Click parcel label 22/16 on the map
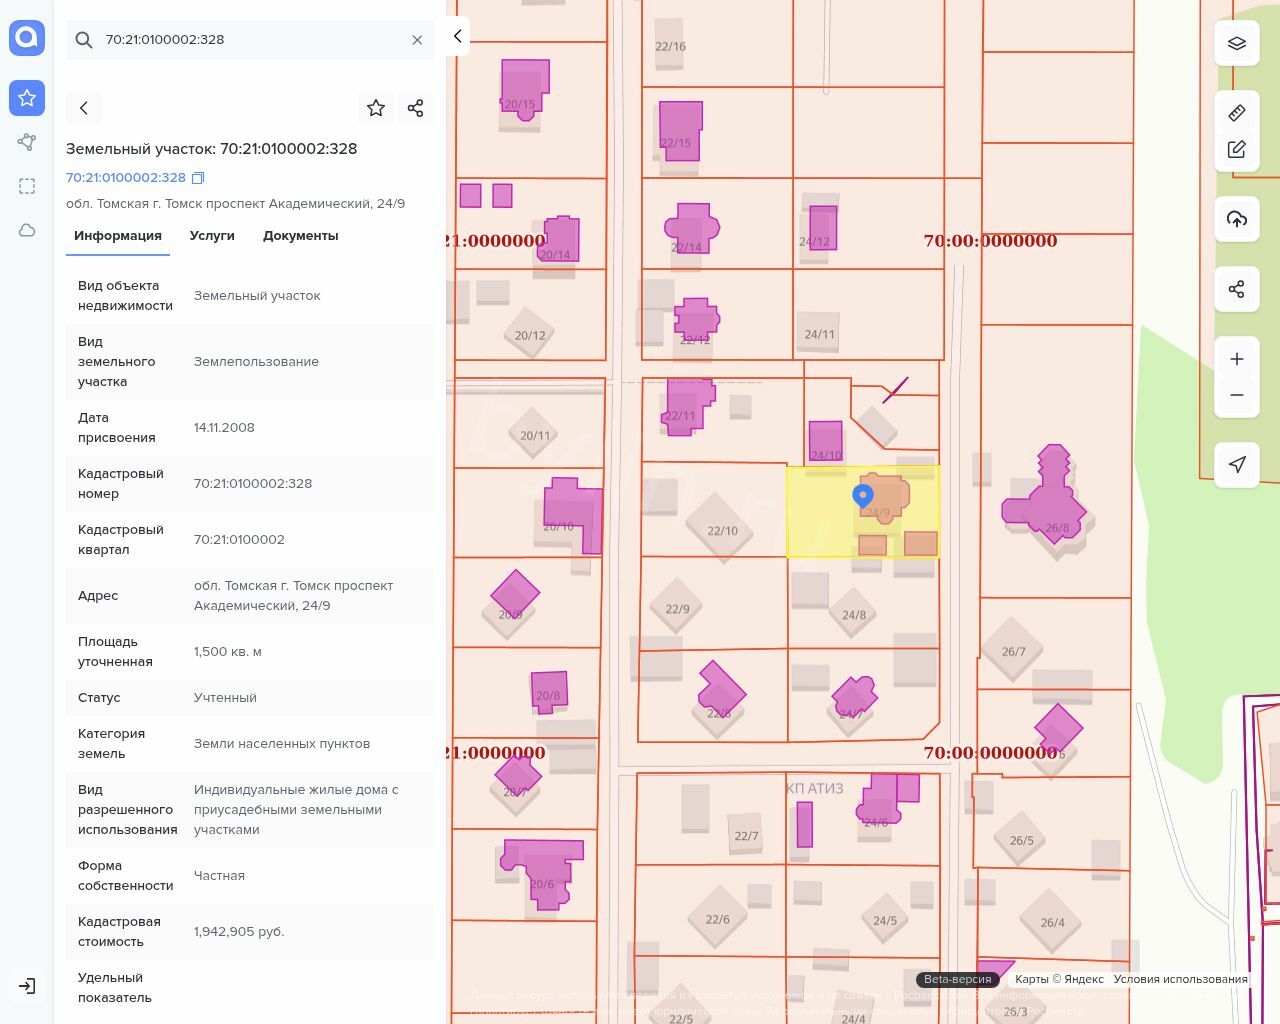Screen dimensions: 1280x1024 tap(670, 46)
